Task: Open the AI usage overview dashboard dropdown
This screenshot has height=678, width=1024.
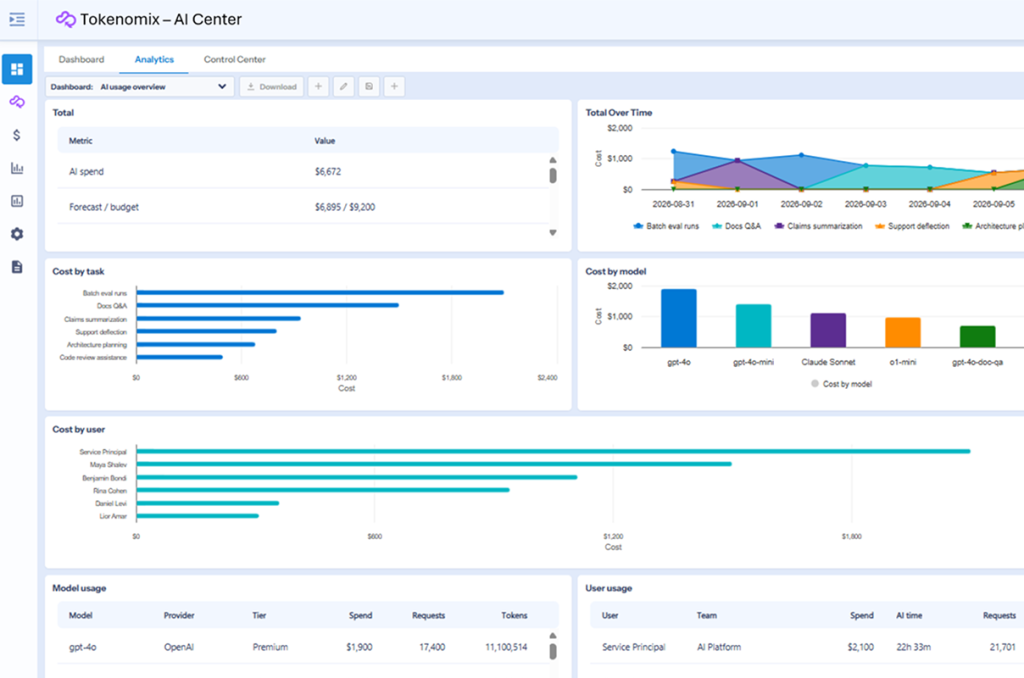Action: point(140,86)
